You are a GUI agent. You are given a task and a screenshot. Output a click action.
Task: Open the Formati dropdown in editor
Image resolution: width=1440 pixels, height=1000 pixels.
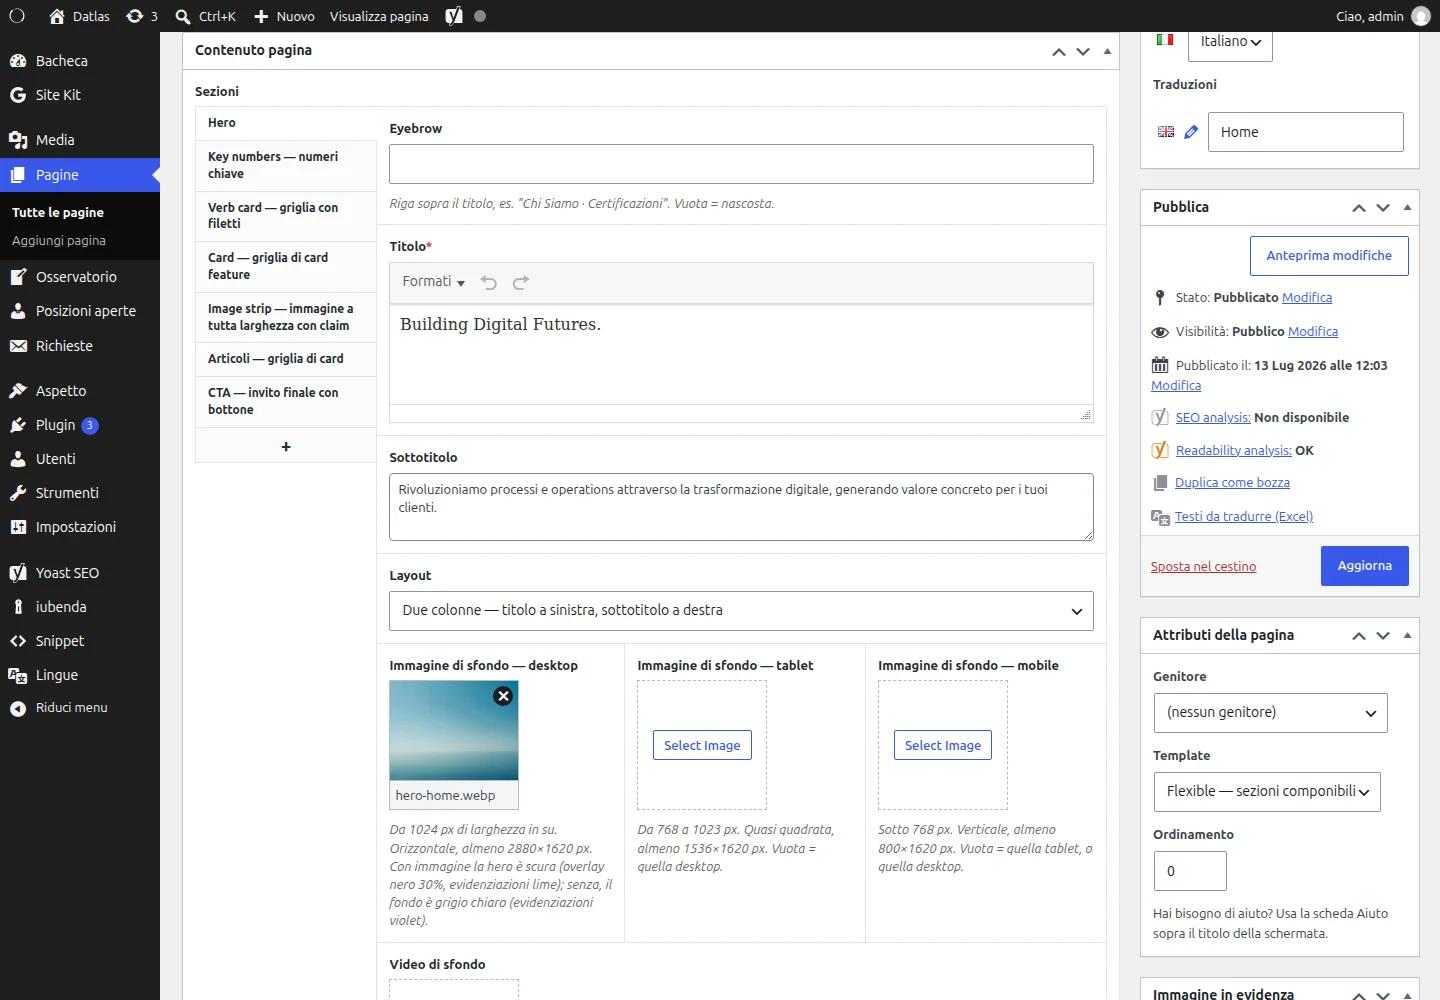pyautogui.click(x=433, y=282)
